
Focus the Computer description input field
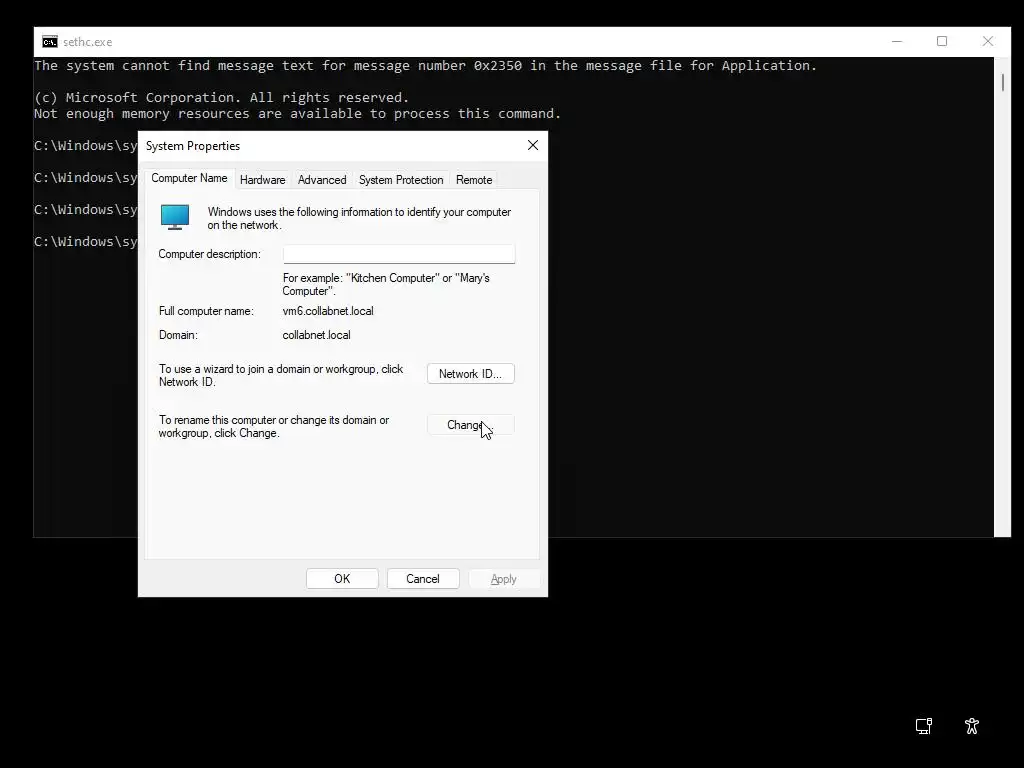(x=399, y=254)
